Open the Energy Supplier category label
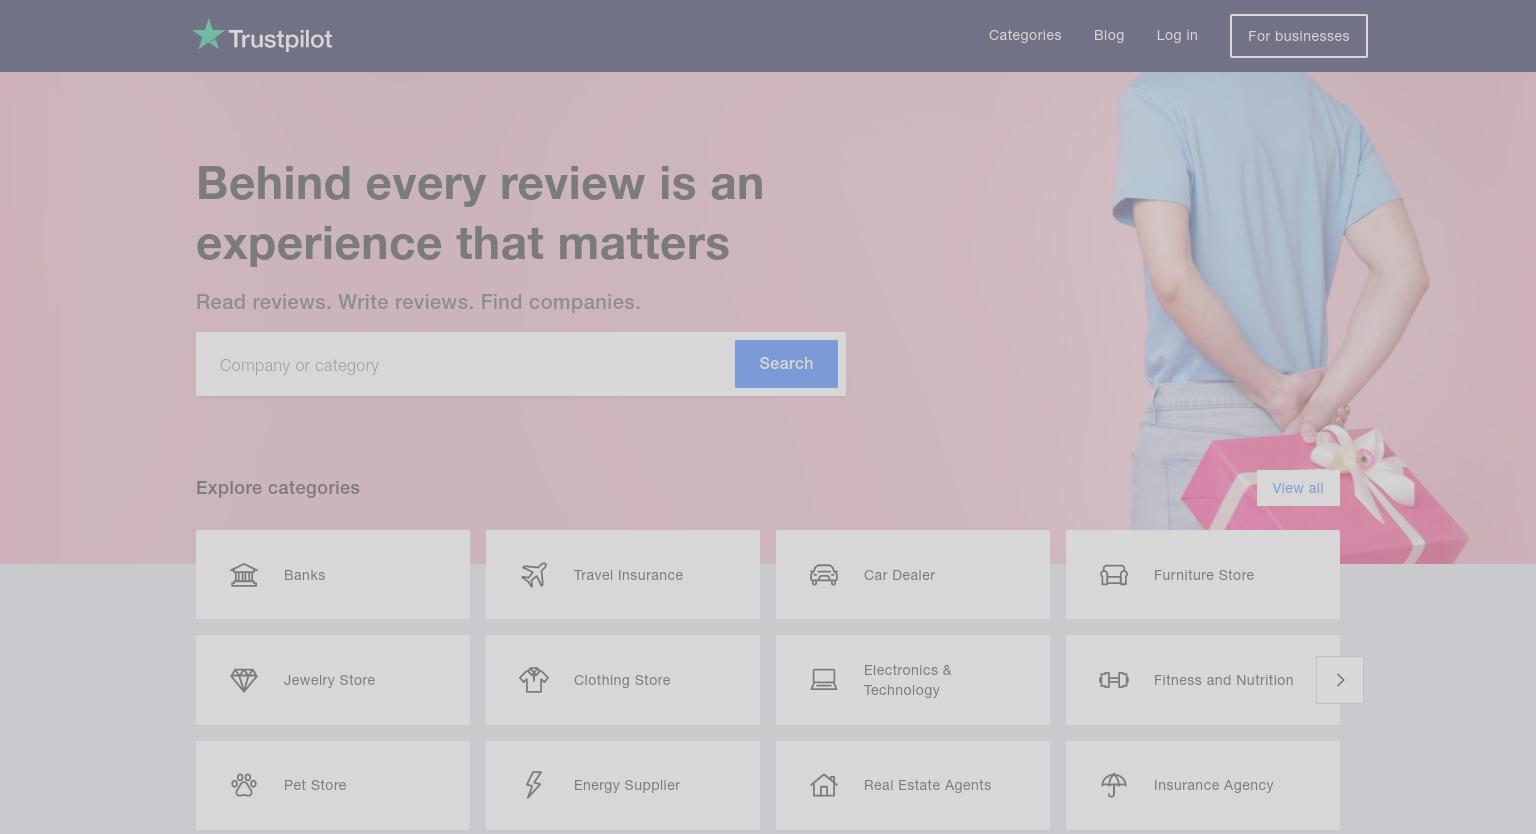 click(x=627, y=785)
